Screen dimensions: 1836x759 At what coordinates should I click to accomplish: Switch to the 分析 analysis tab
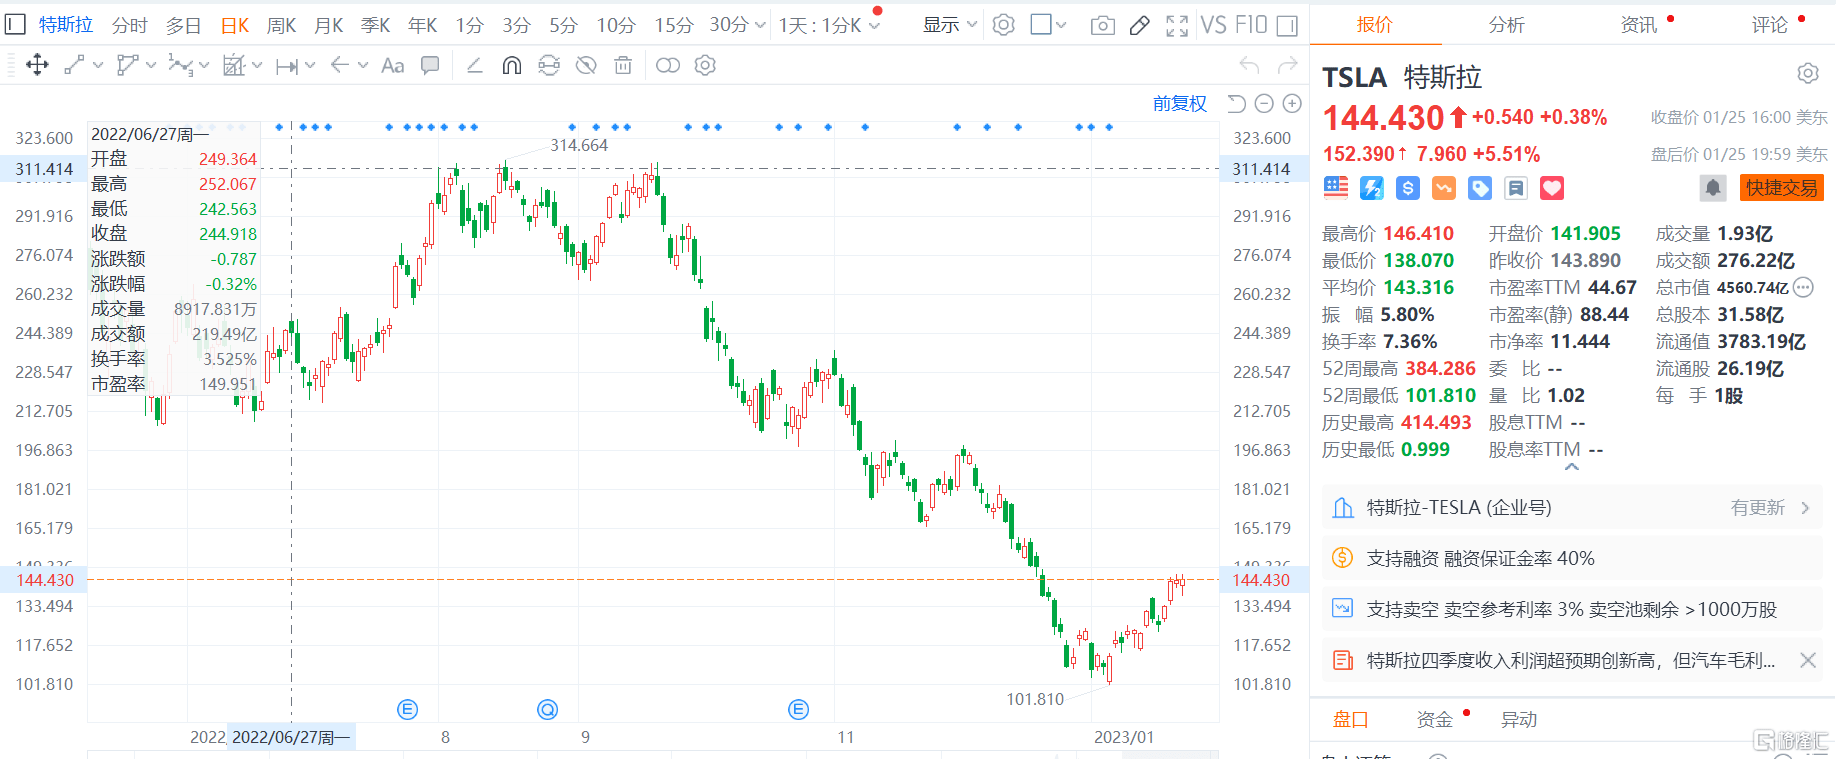coord(1506,25)
